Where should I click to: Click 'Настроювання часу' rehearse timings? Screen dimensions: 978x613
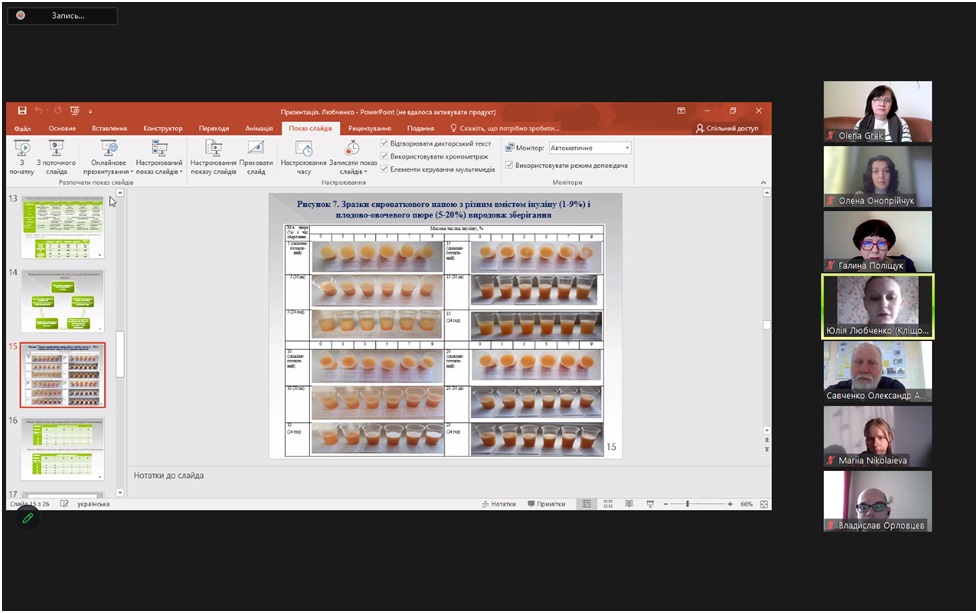(x=303, y=157)
